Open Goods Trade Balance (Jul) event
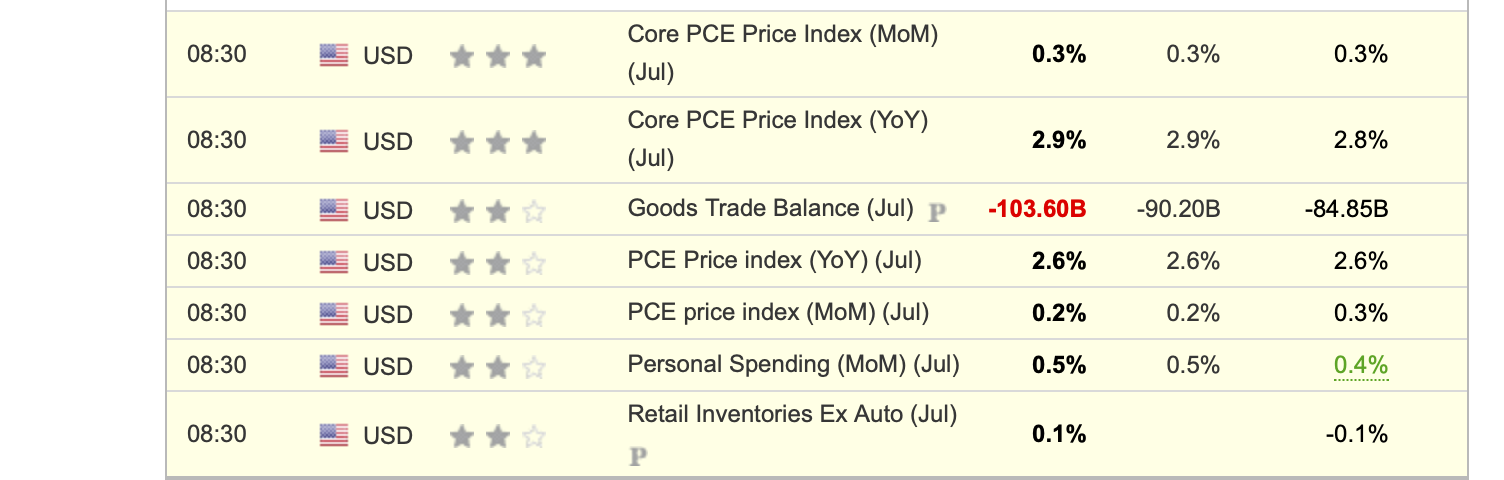The image size is (1504, 480). click(769, 208)
